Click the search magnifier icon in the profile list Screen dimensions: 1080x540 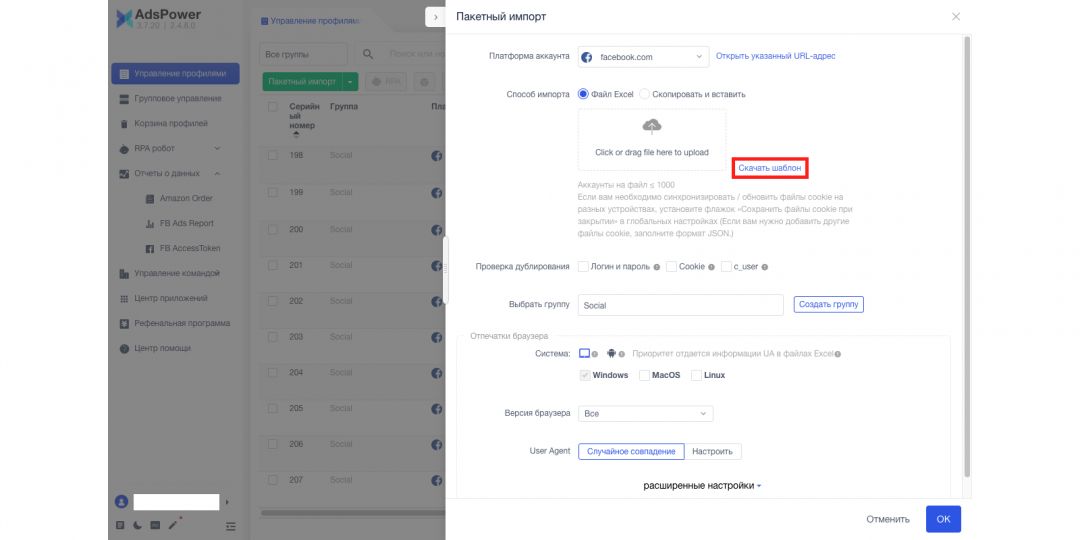click(368, 54)
